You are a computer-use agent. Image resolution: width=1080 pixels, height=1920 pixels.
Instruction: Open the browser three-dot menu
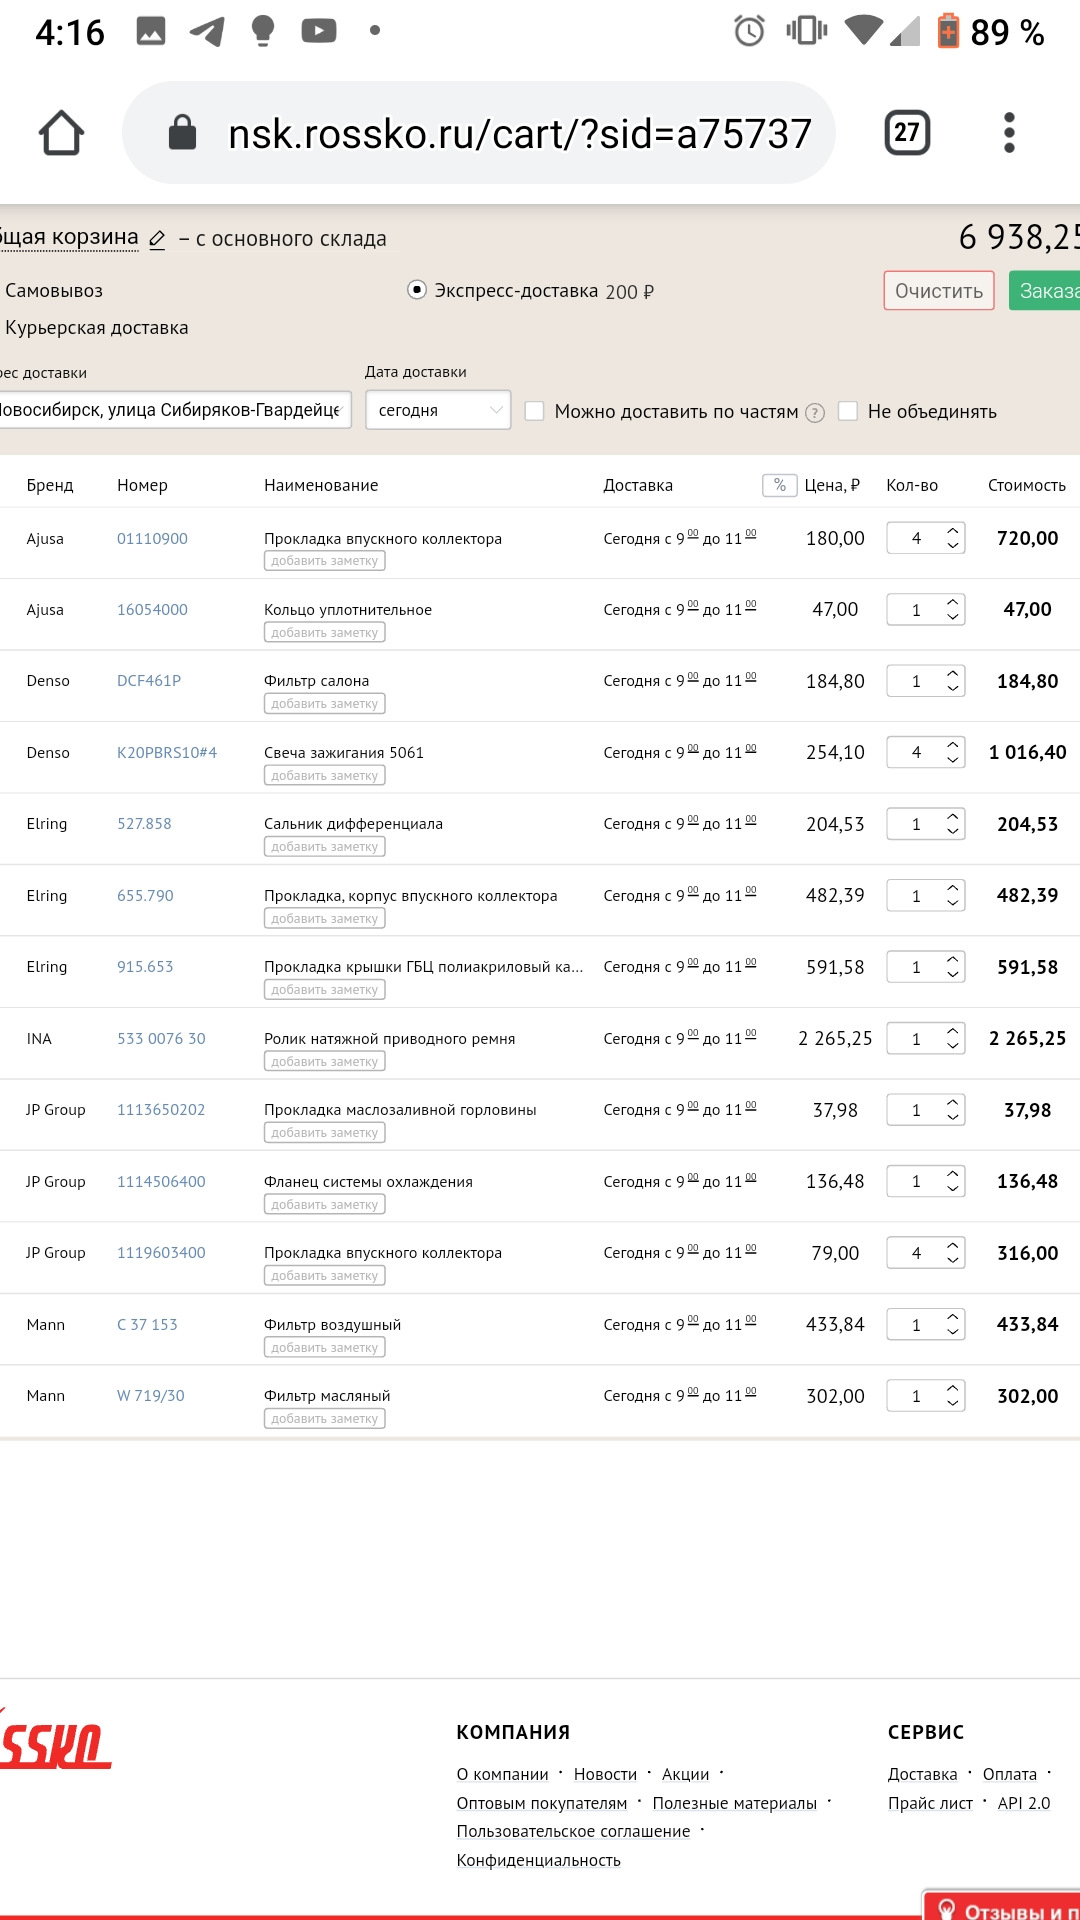tap(1009, 133)
